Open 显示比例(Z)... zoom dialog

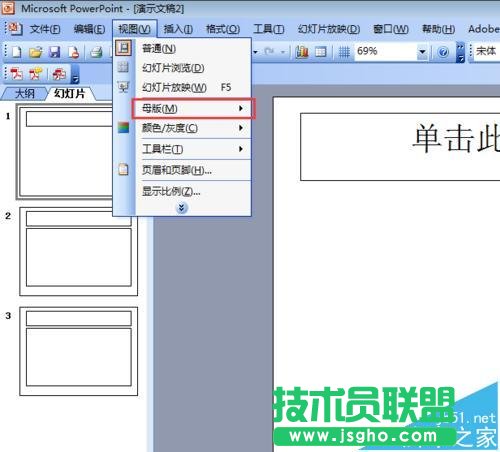point(193,191)
